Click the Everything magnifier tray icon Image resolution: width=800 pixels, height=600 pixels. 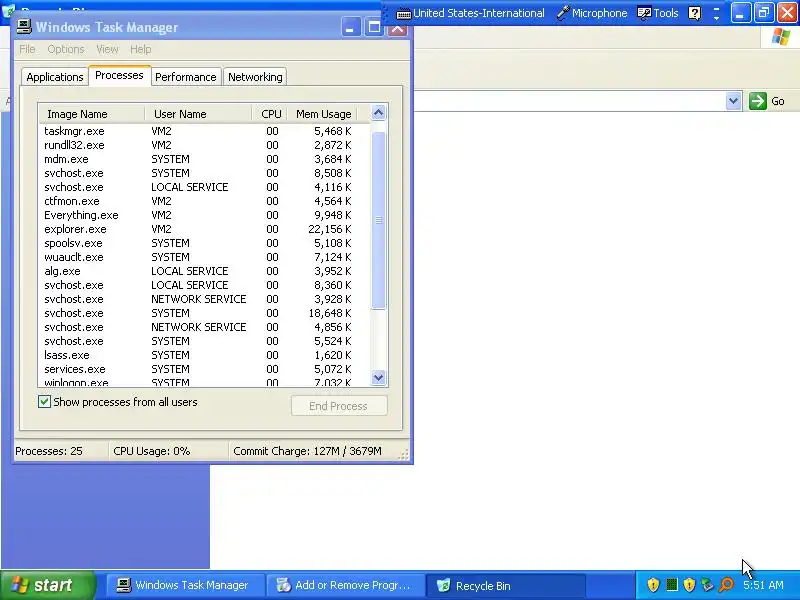(x=726, y=585)
